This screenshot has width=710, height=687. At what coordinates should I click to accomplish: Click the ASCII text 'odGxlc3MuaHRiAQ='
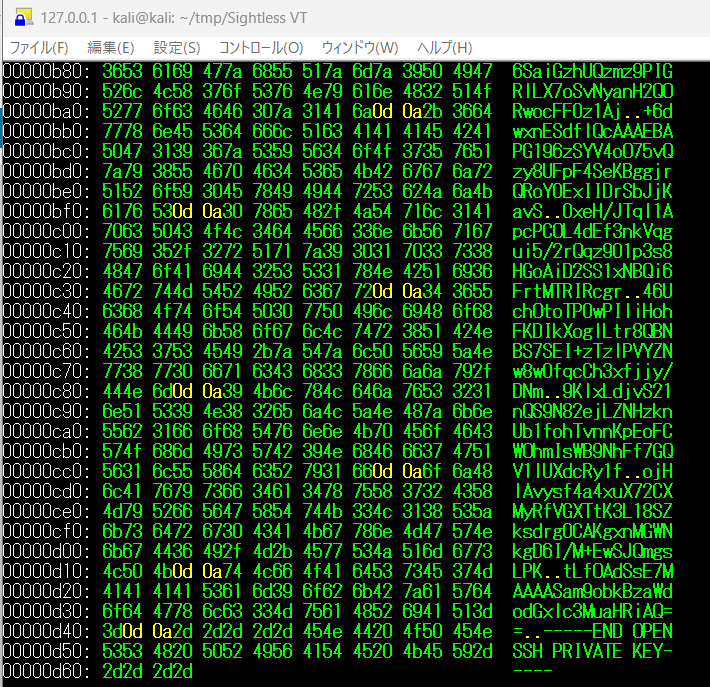coord(592,611)
